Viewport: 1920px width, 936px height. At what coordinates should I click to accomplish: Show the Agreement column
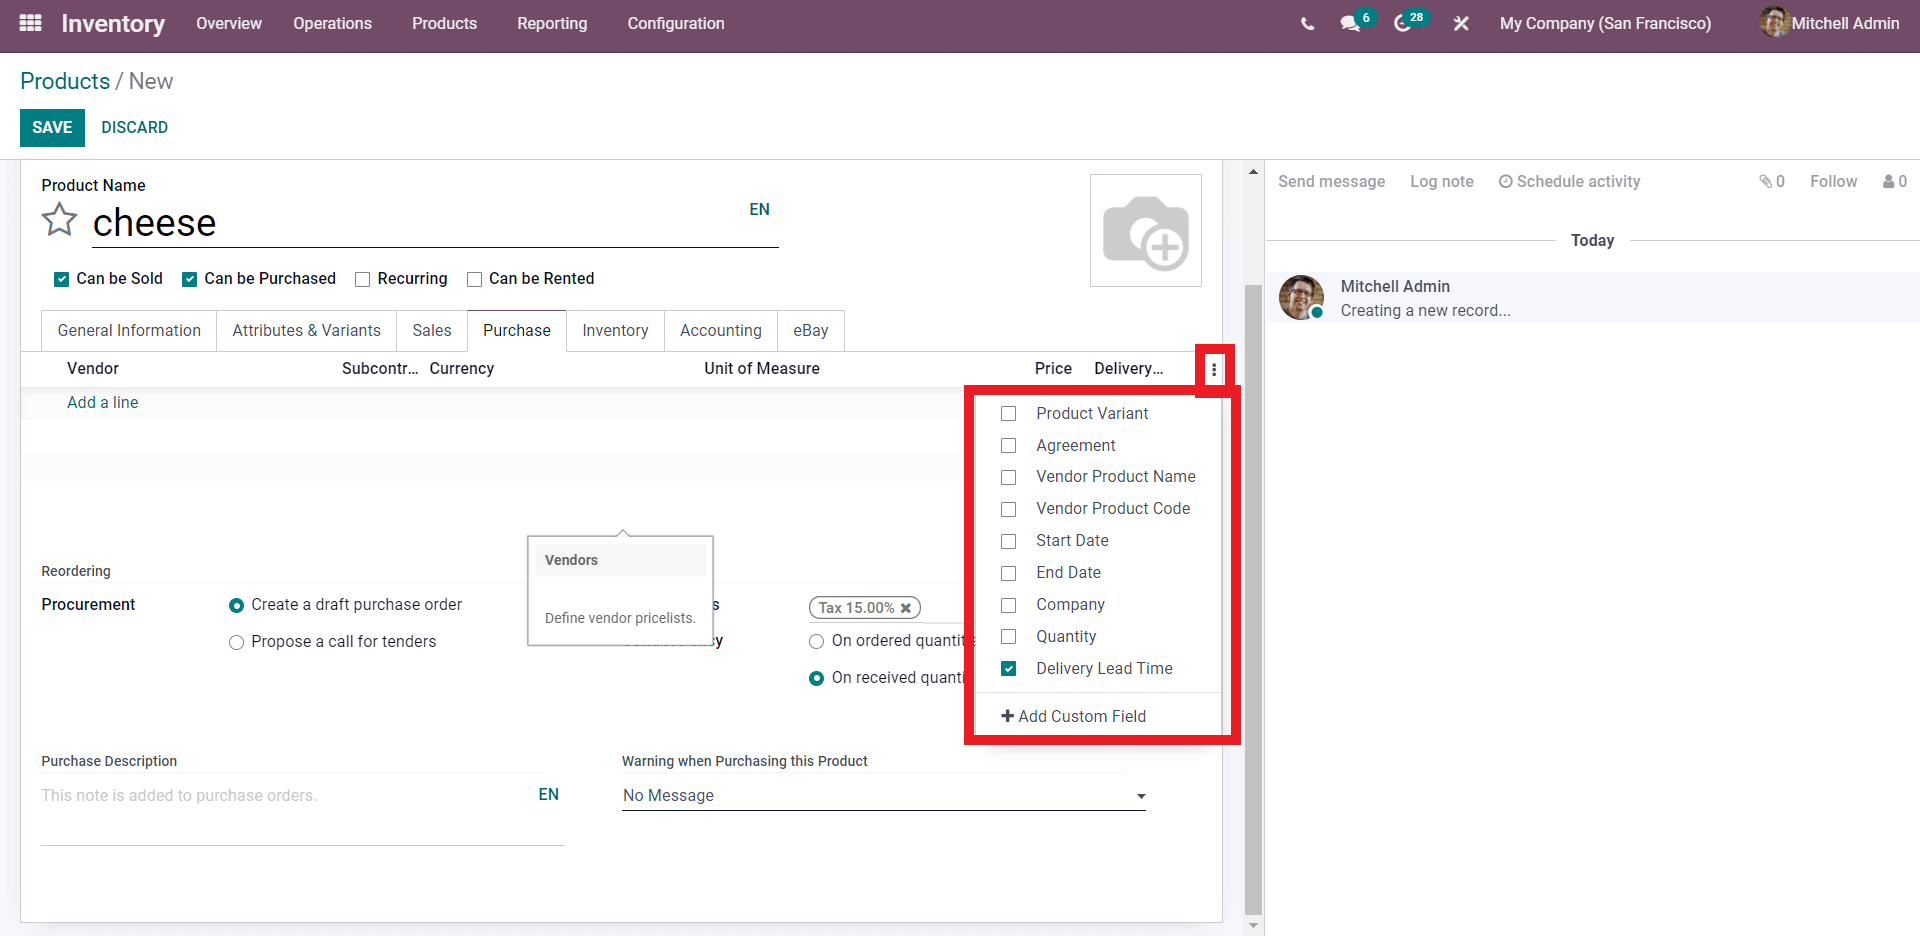point(1008,446)
